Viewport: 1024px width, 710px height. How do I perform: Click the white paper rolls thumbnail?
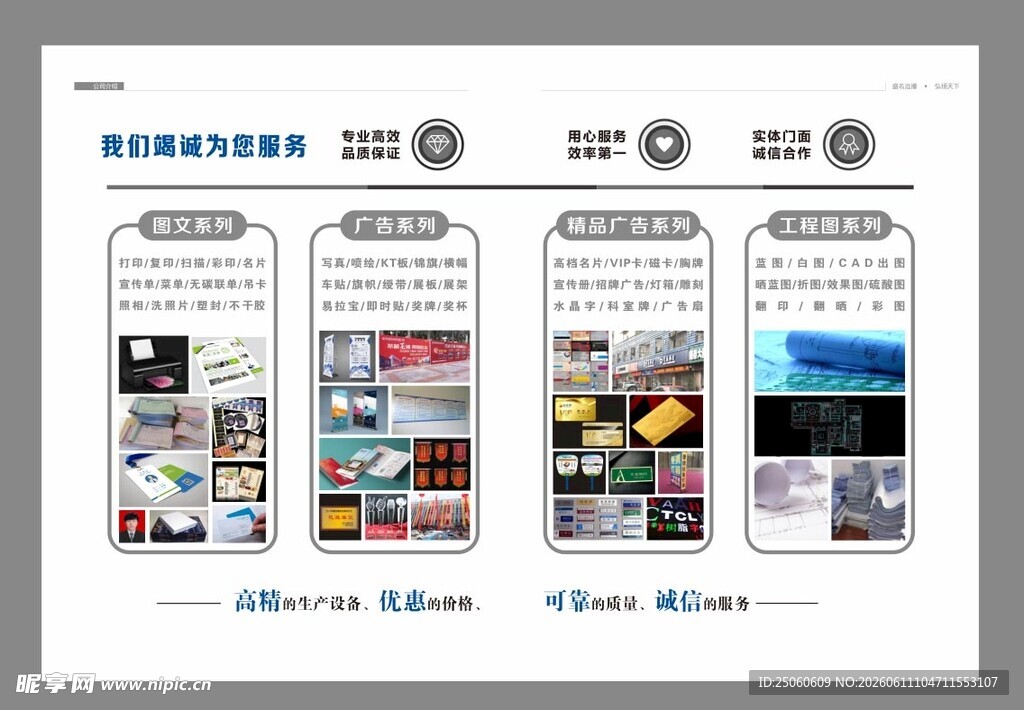point(791,500)
